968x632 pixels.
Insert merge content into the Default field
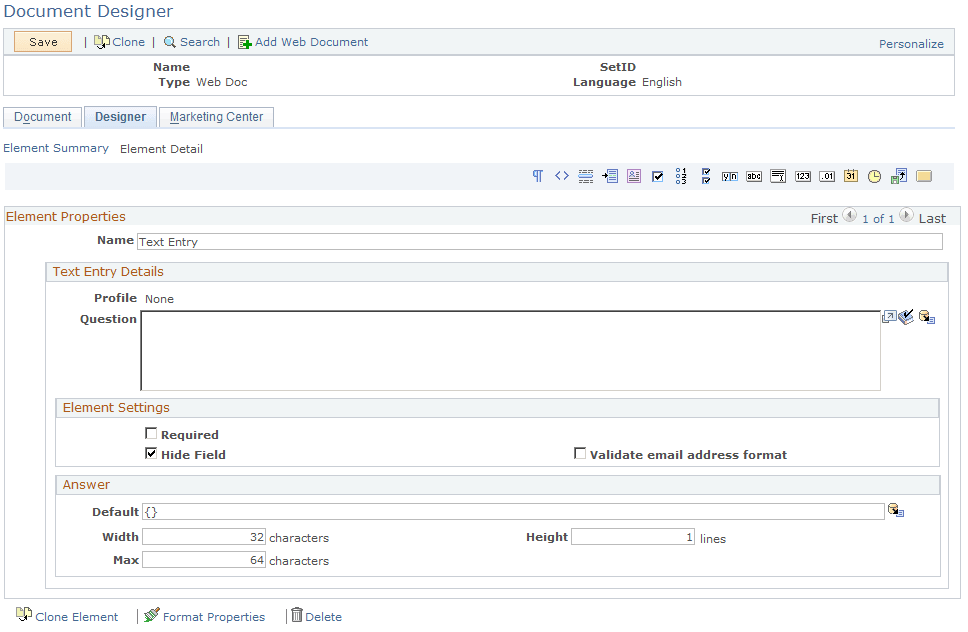coord(895,510)
